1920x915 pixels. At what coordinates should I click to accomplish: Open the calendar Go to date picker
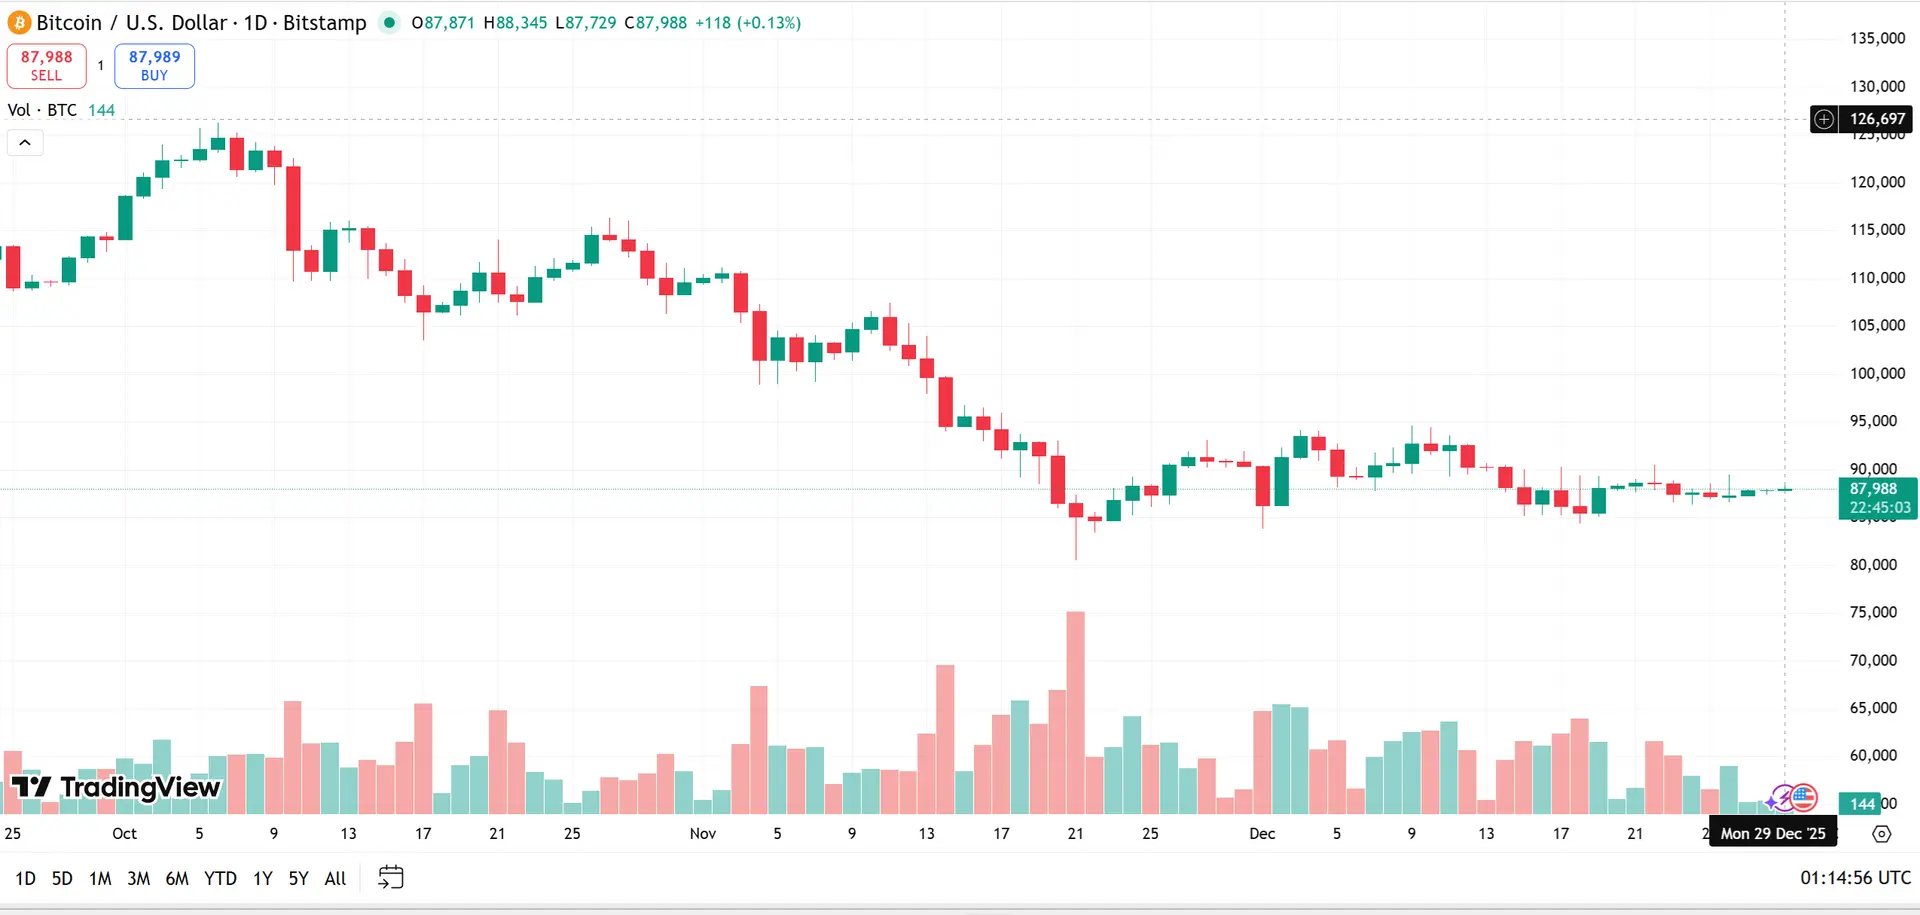pyautogui.click(x=390, y=877)
